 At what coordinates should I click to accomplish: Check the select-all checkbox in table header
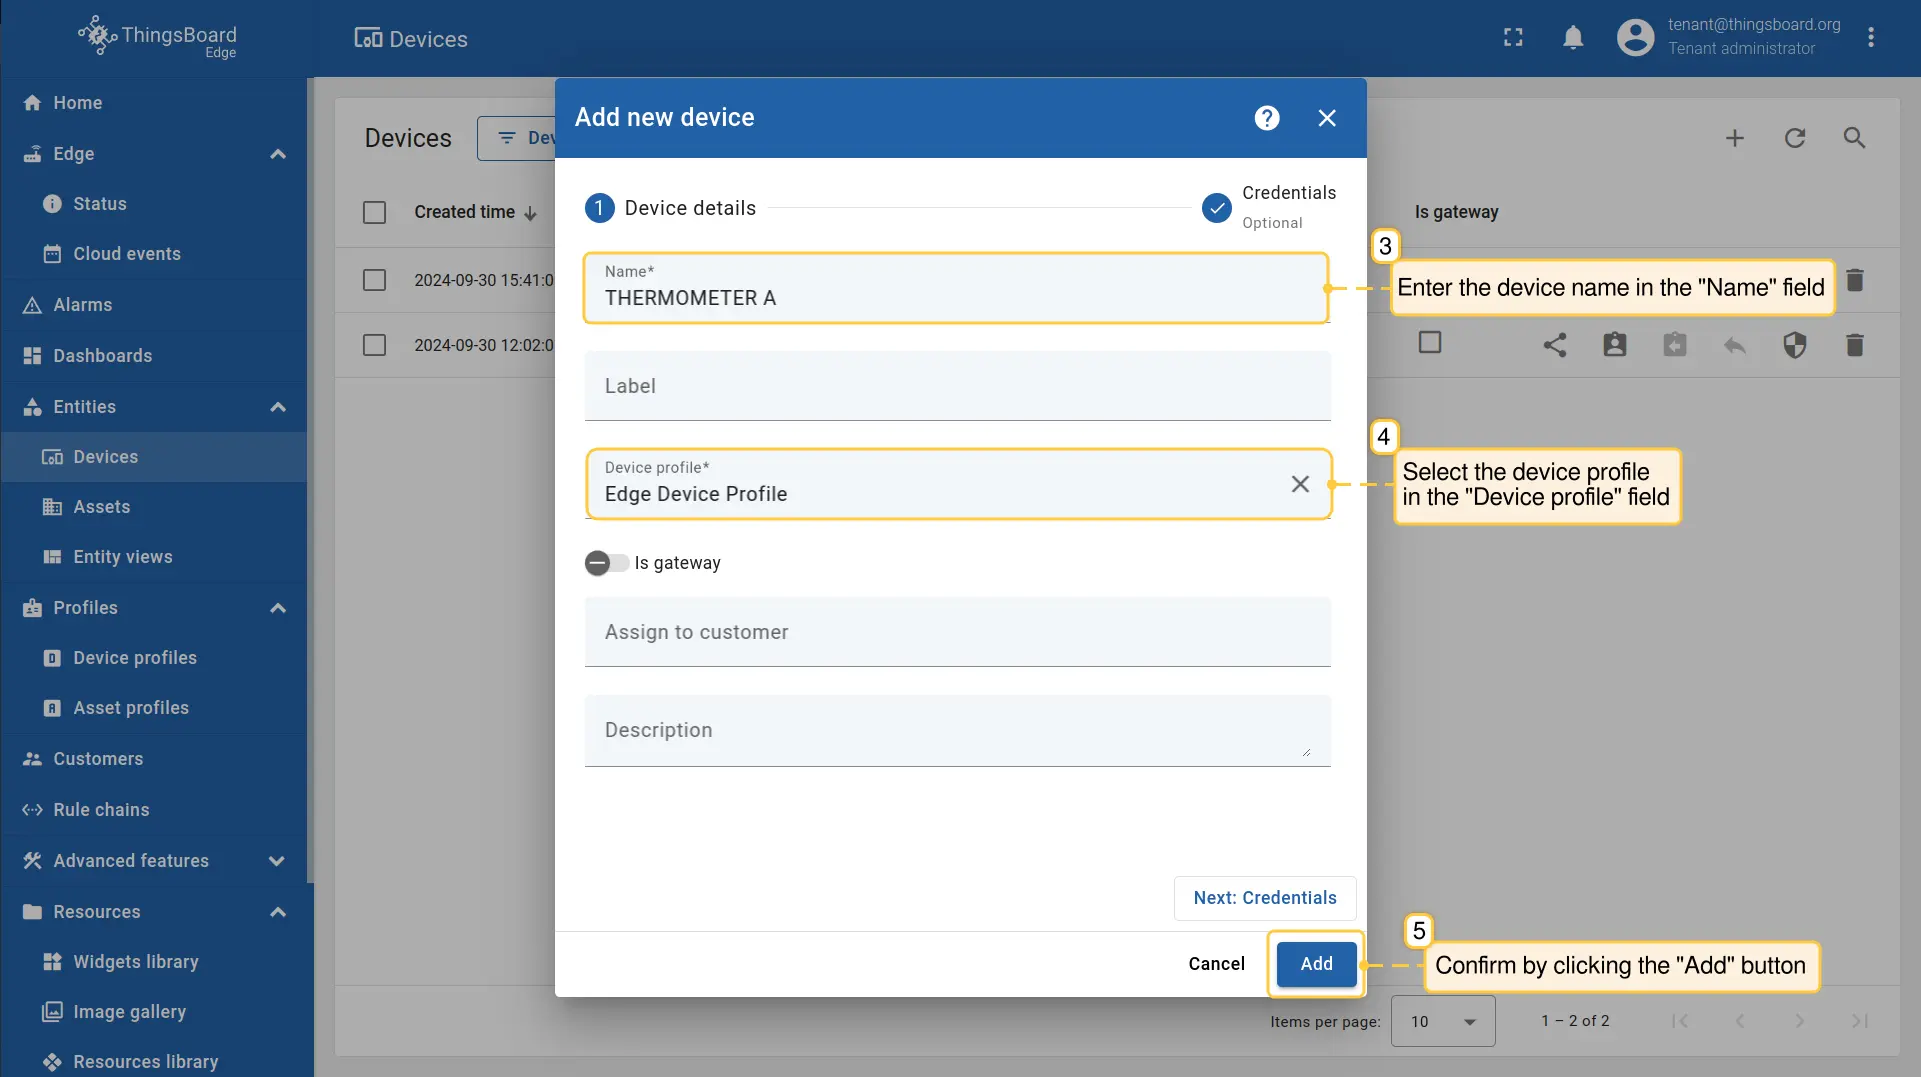[x=374, y=212]
